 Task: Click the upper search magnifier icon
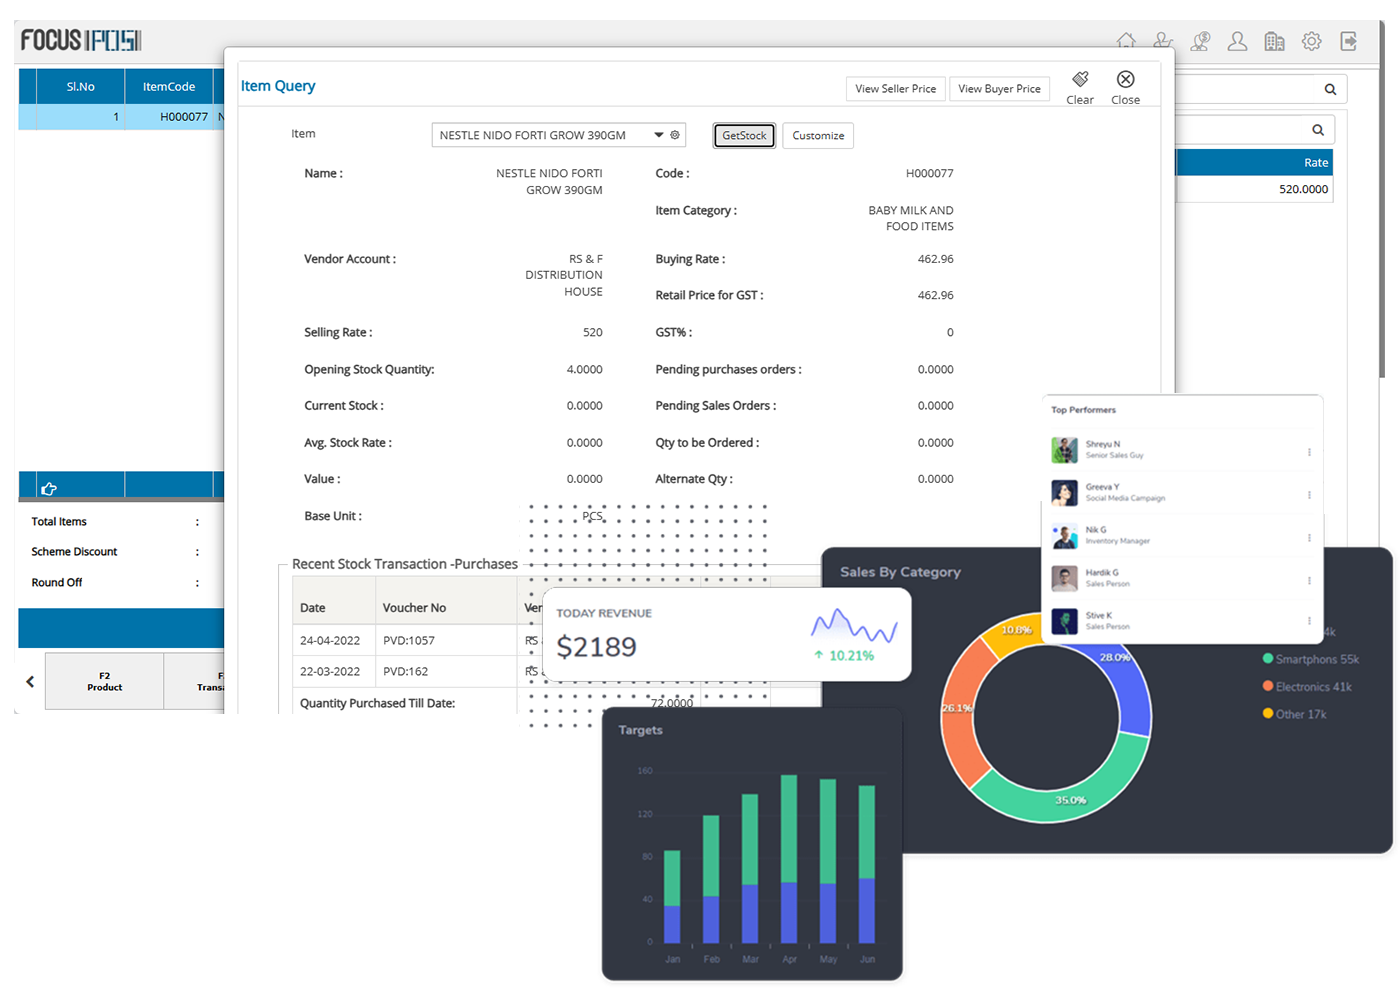[1330, 89]
